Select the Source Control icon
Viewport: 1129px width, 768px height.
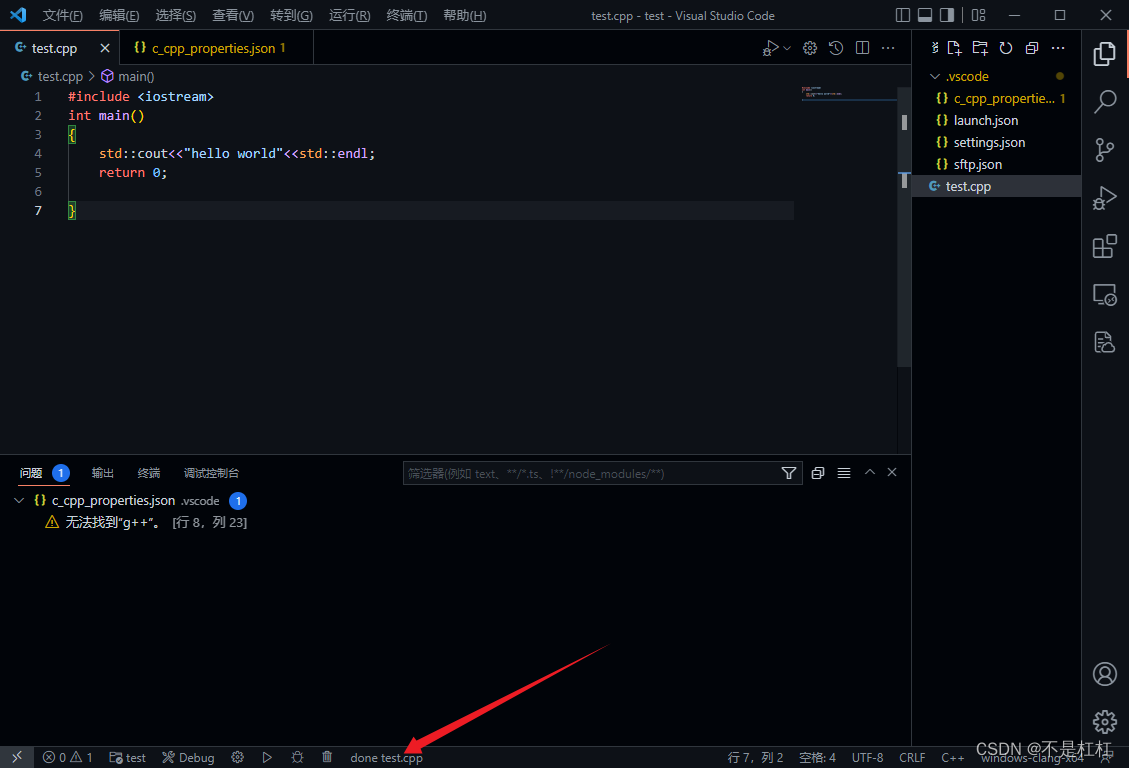point(1104,150)
